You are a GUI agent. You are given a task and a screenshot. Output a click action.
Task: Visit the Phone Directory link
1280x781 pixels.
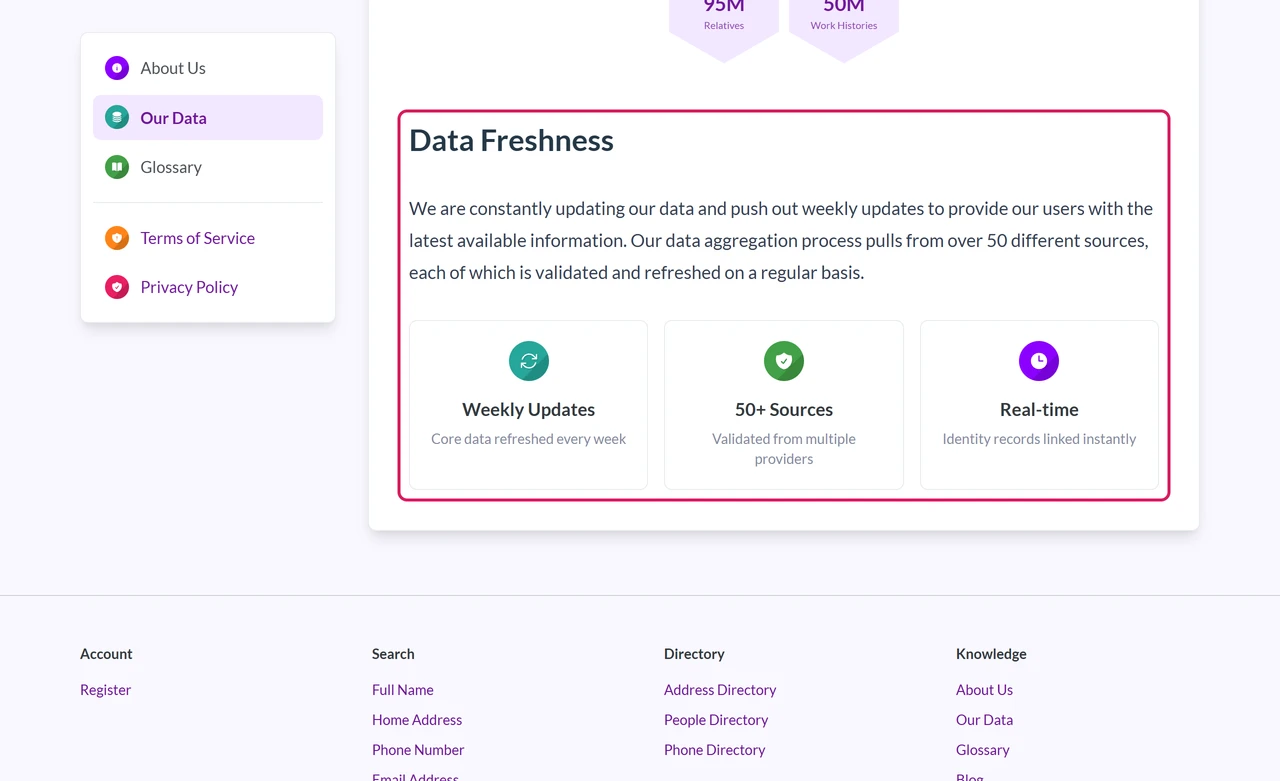click(715, 750)
